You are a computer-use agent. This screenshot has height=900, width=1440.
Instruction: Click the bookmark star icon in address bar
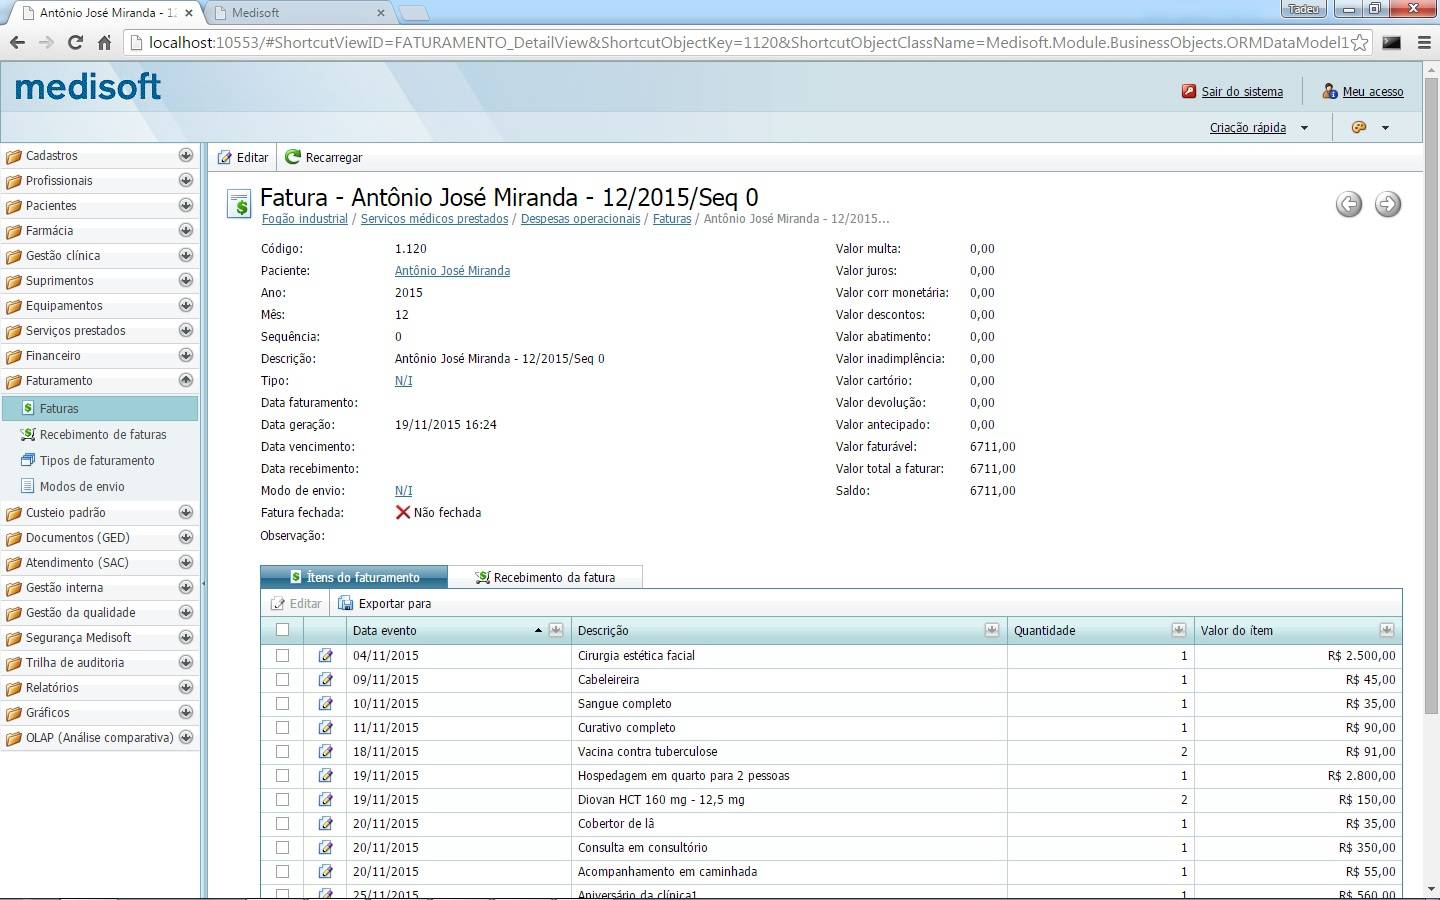(1360, 43)
